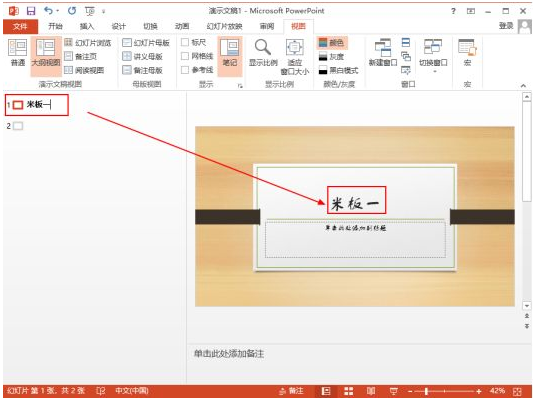Click the Redo/Repeat icon
535x399 pixels.
[72, 11]
